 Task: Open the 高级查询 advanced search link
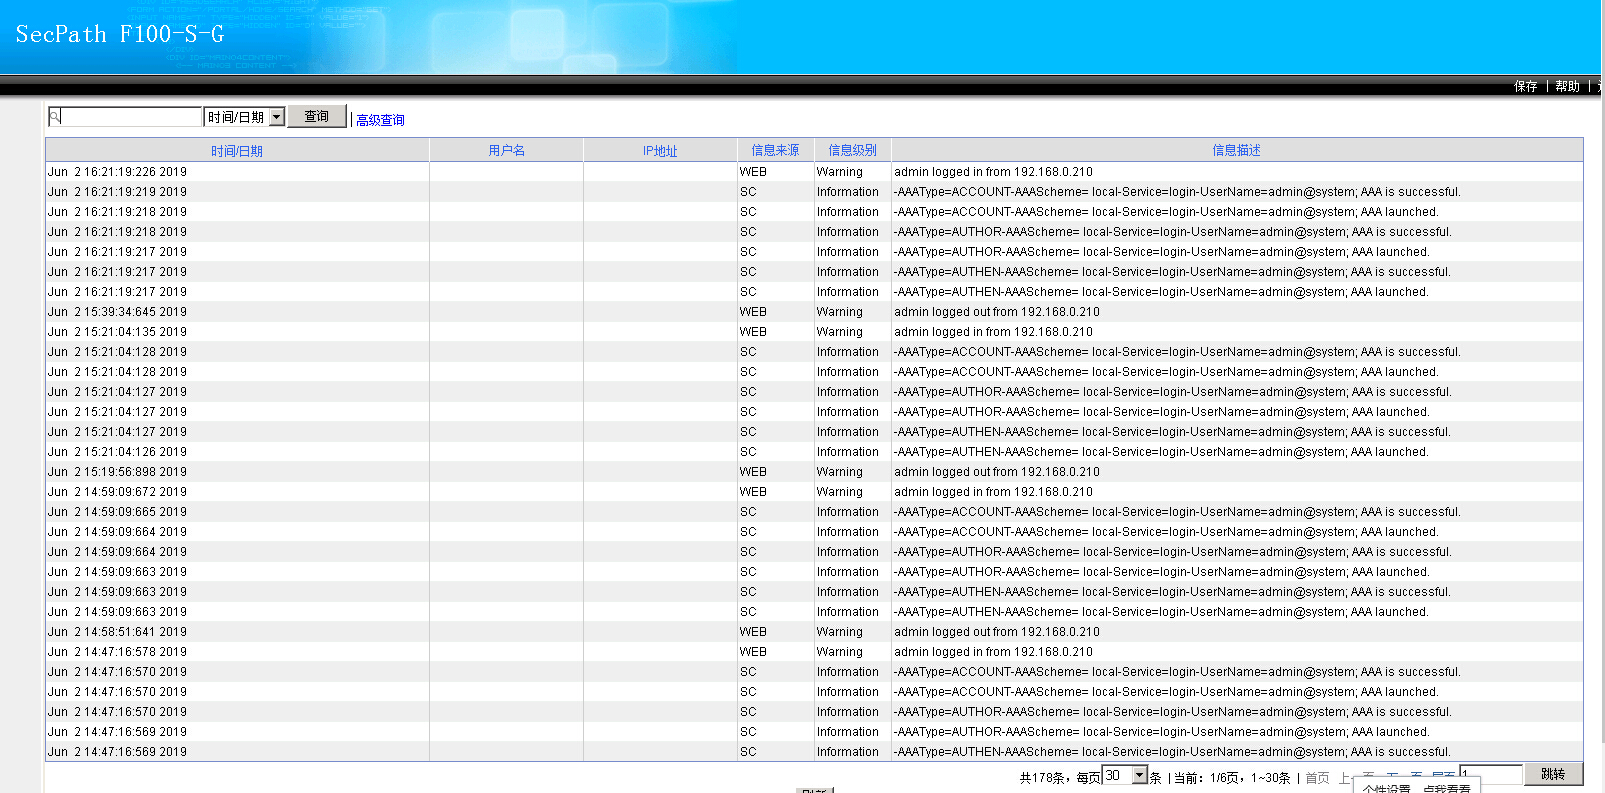[380, 120]
